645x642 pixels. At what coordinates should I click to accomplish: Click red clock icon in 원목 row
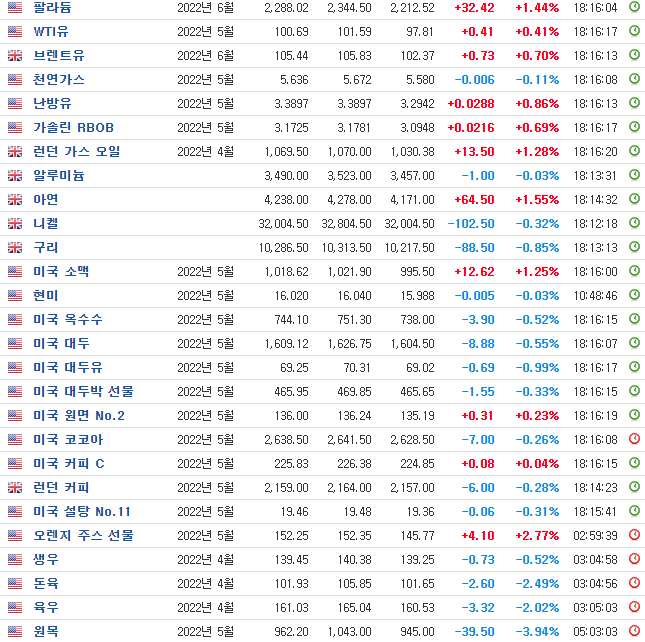(635, 630)
